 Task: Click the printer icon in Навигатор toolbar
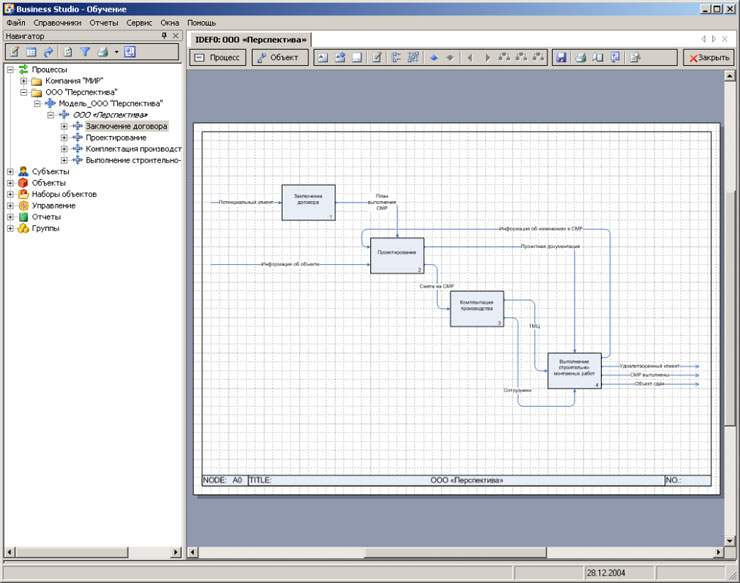click(x=102, y=52)
